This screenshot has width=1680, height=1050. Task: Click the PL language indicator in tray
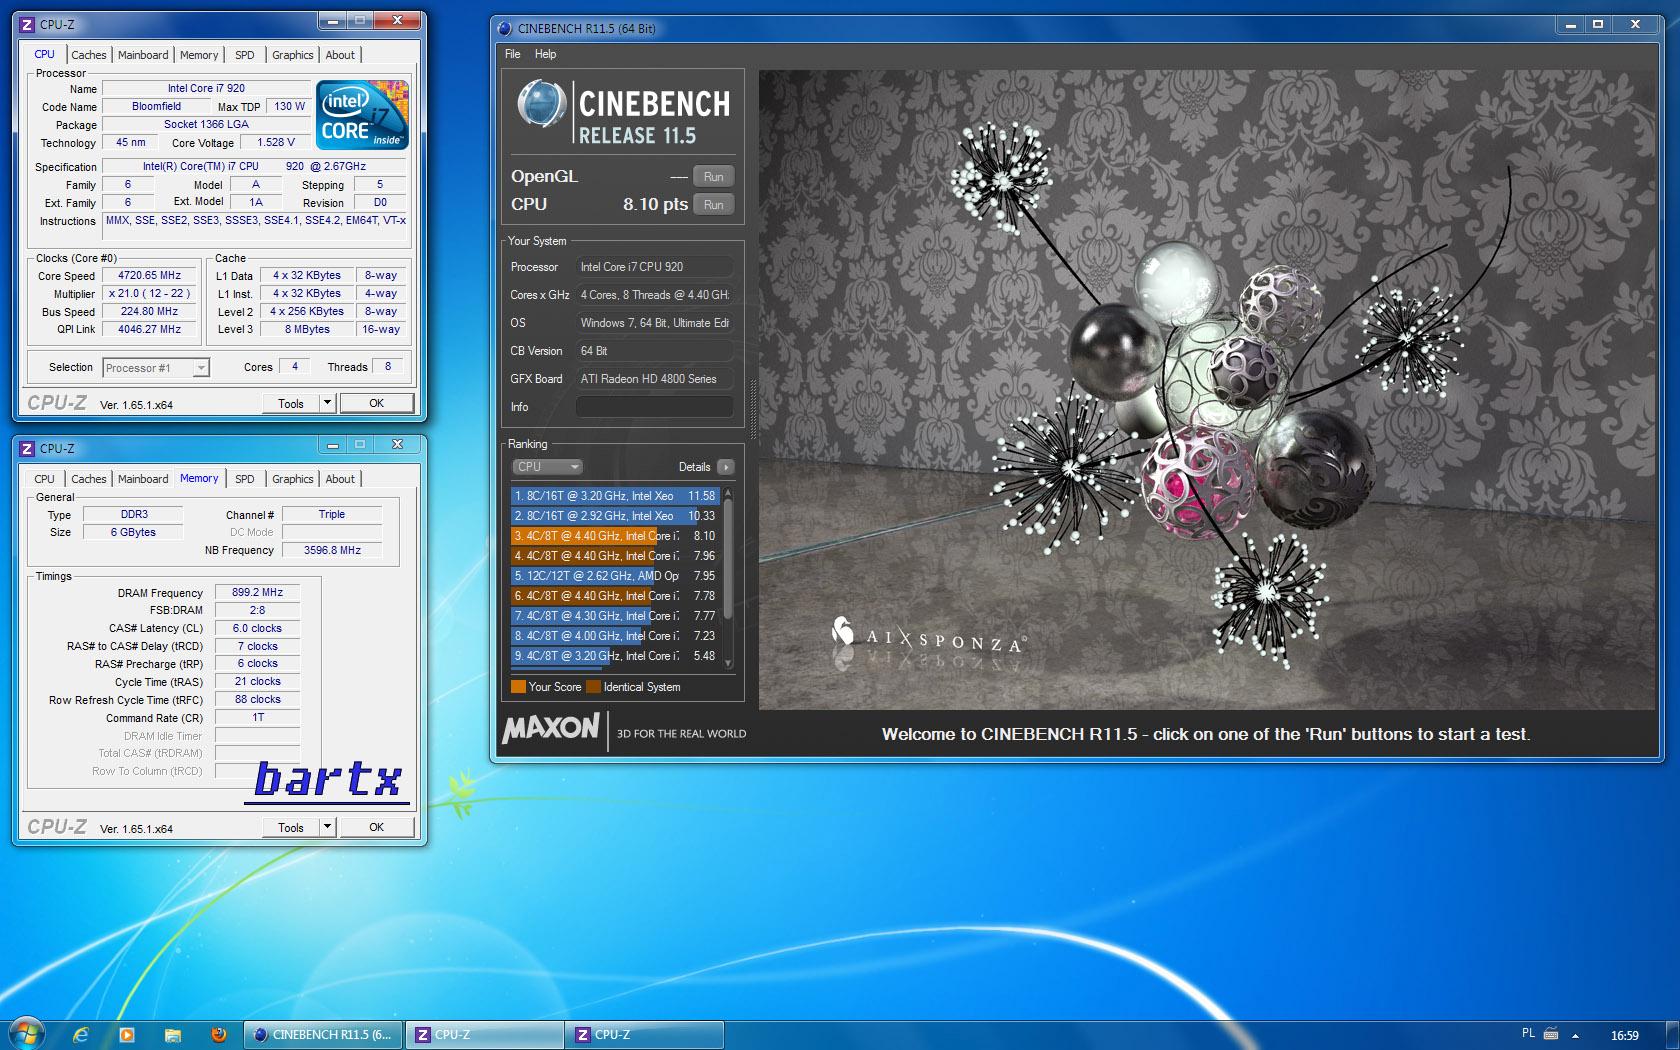1528,1034
